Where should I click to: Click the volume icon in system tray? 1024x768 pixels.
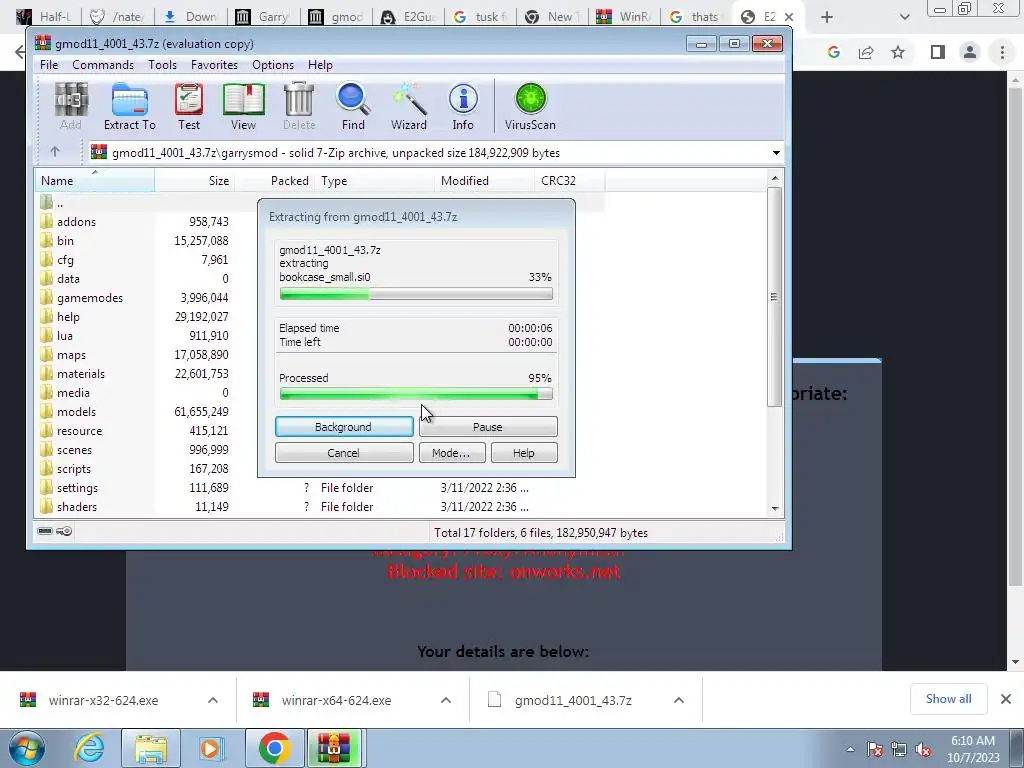click(923, 750)
